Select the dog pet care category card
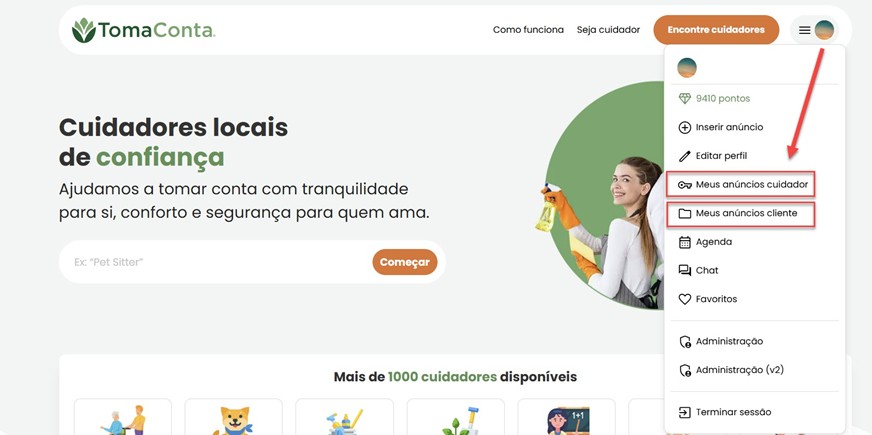This screenshot has height=435, width=872. [234, 417]
